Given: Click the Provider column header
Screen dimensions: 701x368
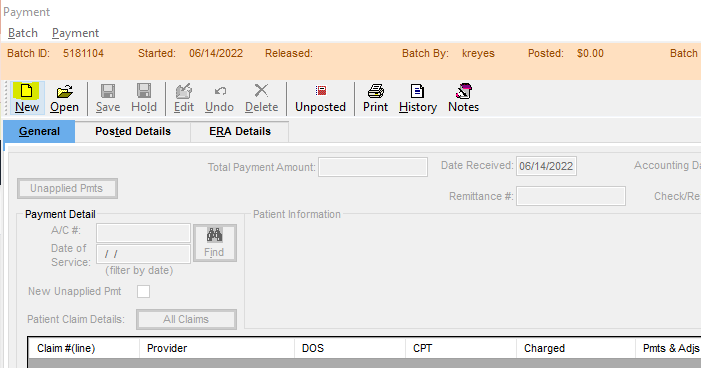Looking at the screenshot, I should 217,348.
